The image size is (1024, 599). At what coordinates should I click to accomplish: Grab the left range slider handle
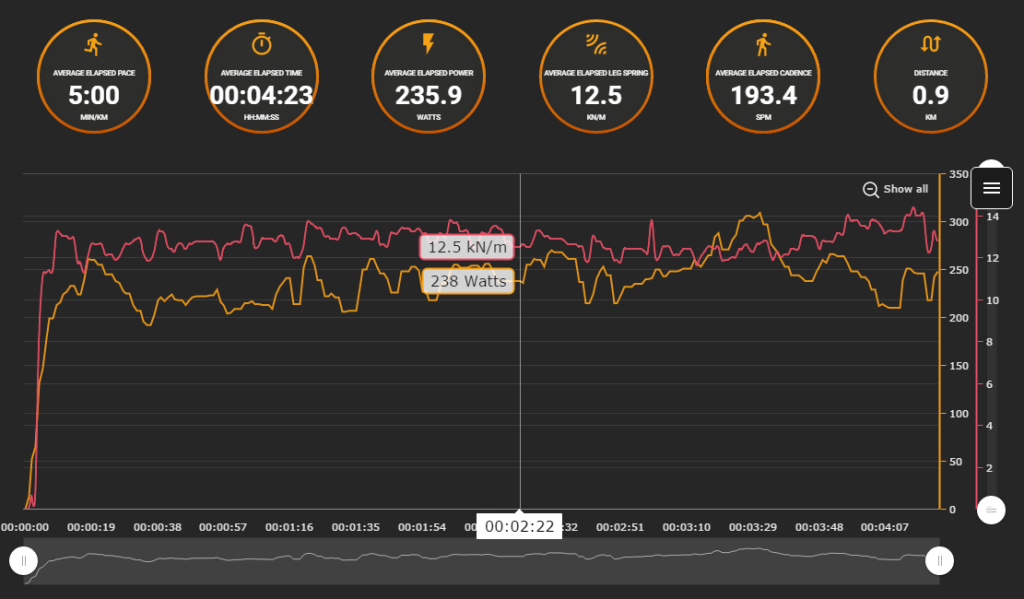point(24,560)
